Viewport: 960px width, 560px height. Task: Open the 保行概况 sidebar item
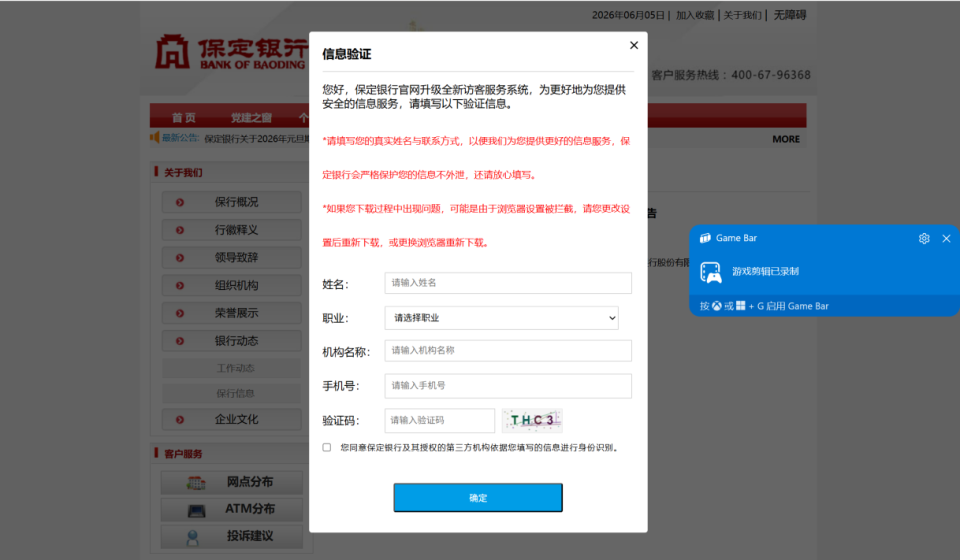(231, 202)
